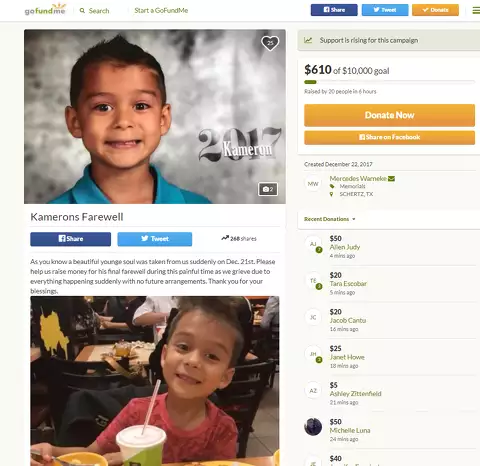Click the blue Share button under title
The height and width of the screenshot is (466, 480).
coord(71,239)
